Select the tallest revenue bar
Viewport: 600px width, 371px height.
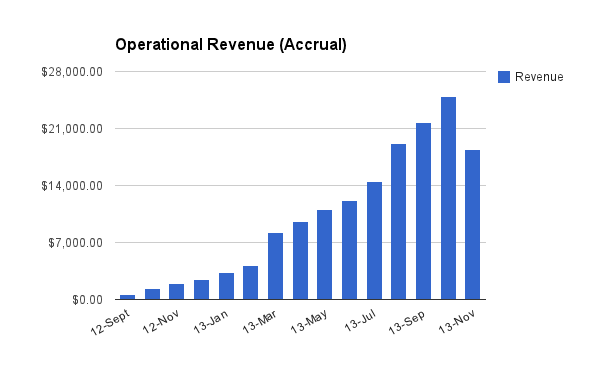tap(448, 198)
